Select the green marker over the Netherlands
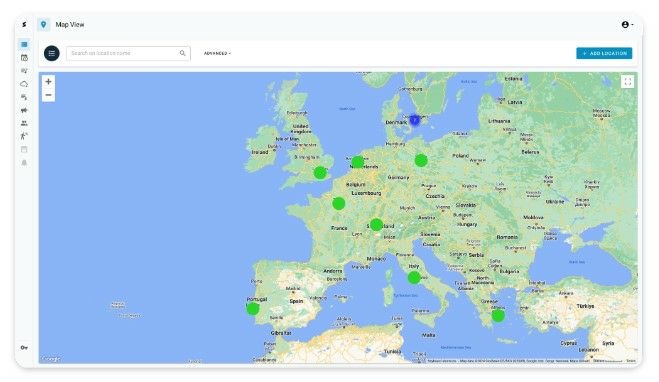The height and width of the screenshot is (382, 659). pyautogui.click(x=358, y=162)
